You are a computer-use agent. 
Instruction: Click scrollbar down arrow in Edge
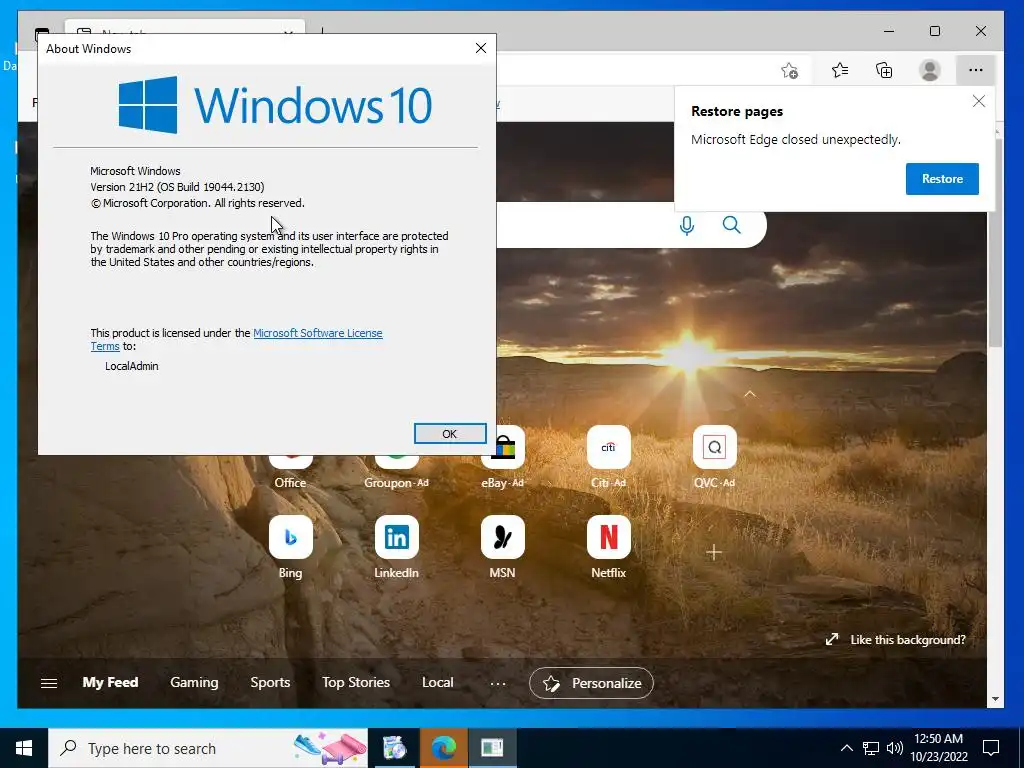(x=995, y=699)
